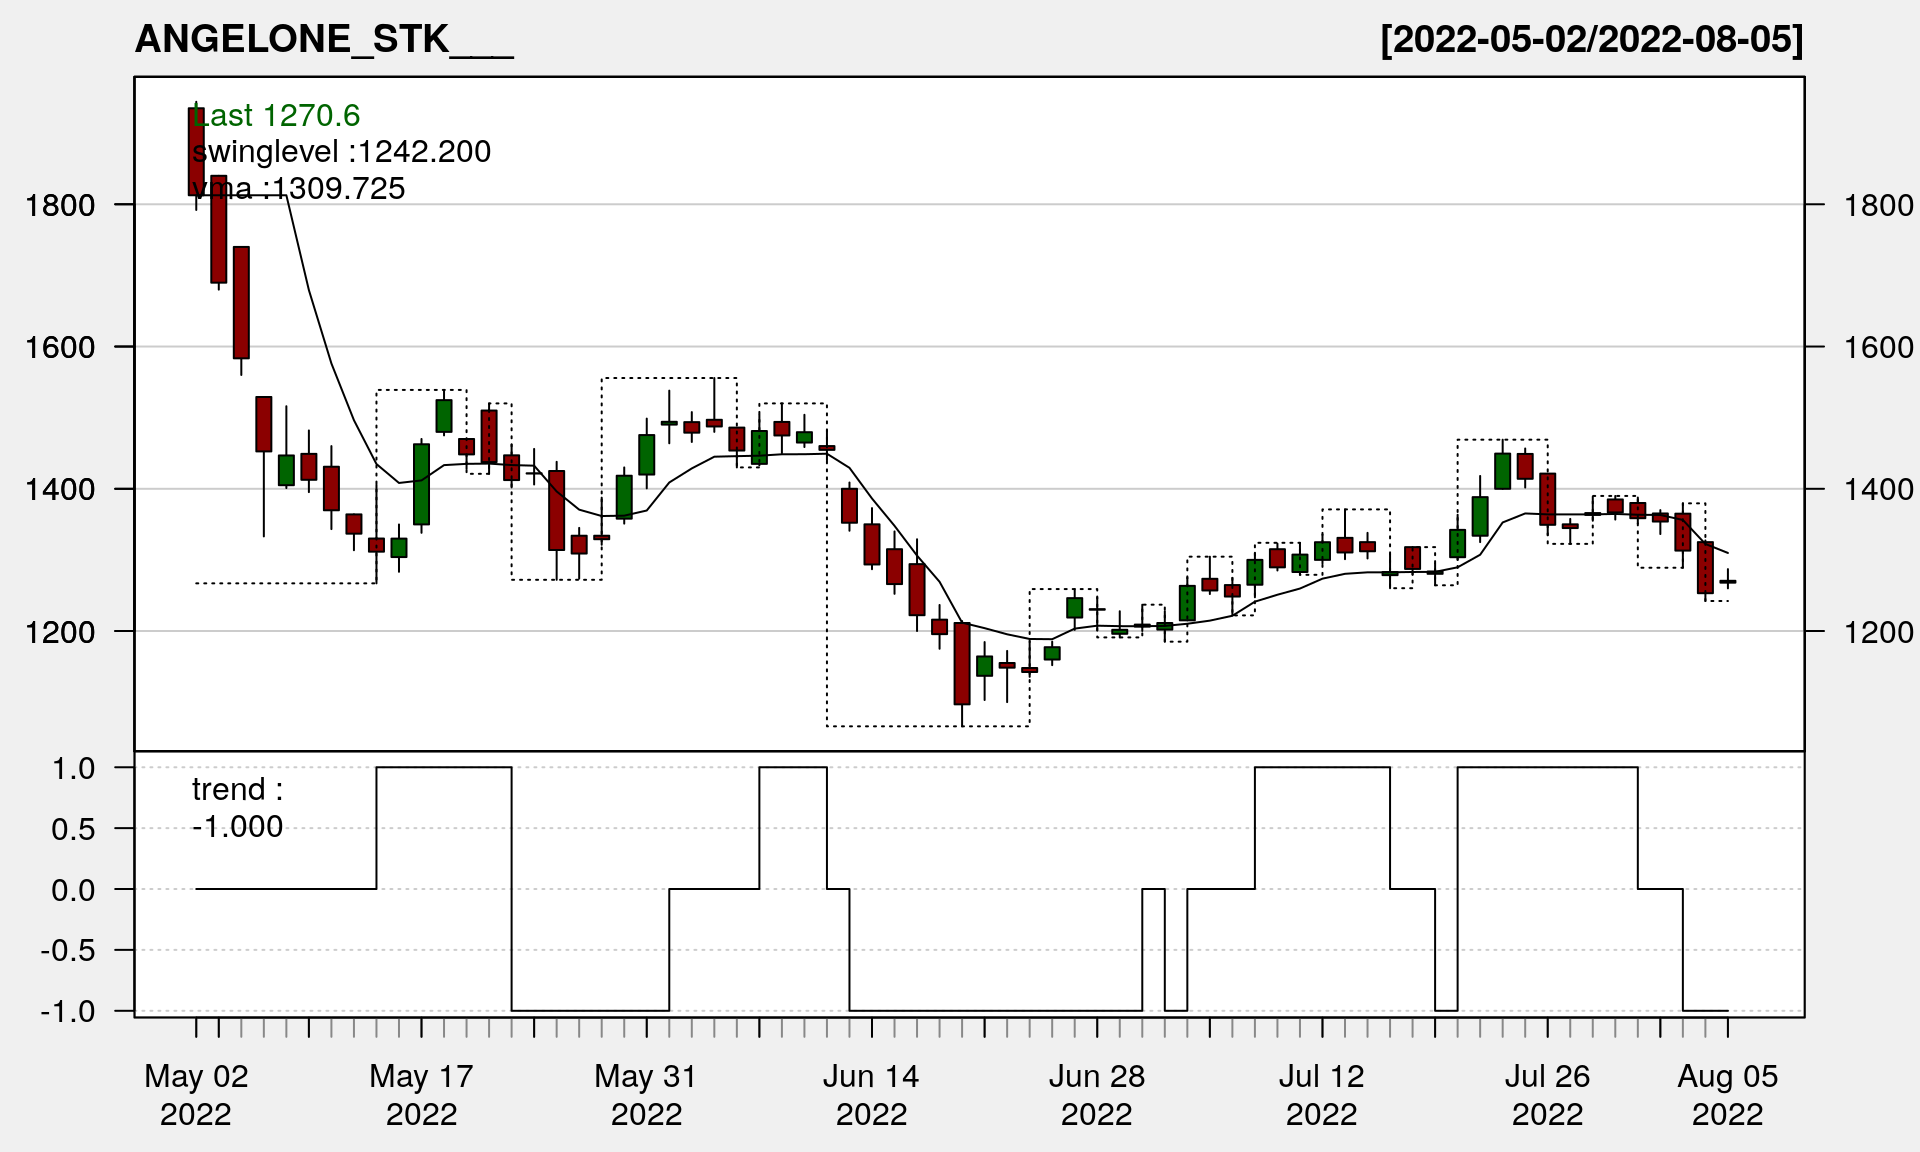Click the Jul 12 2022 axis label
The image size is (1920, 1152).
pyautogui.click(x=1322, y=1095)
